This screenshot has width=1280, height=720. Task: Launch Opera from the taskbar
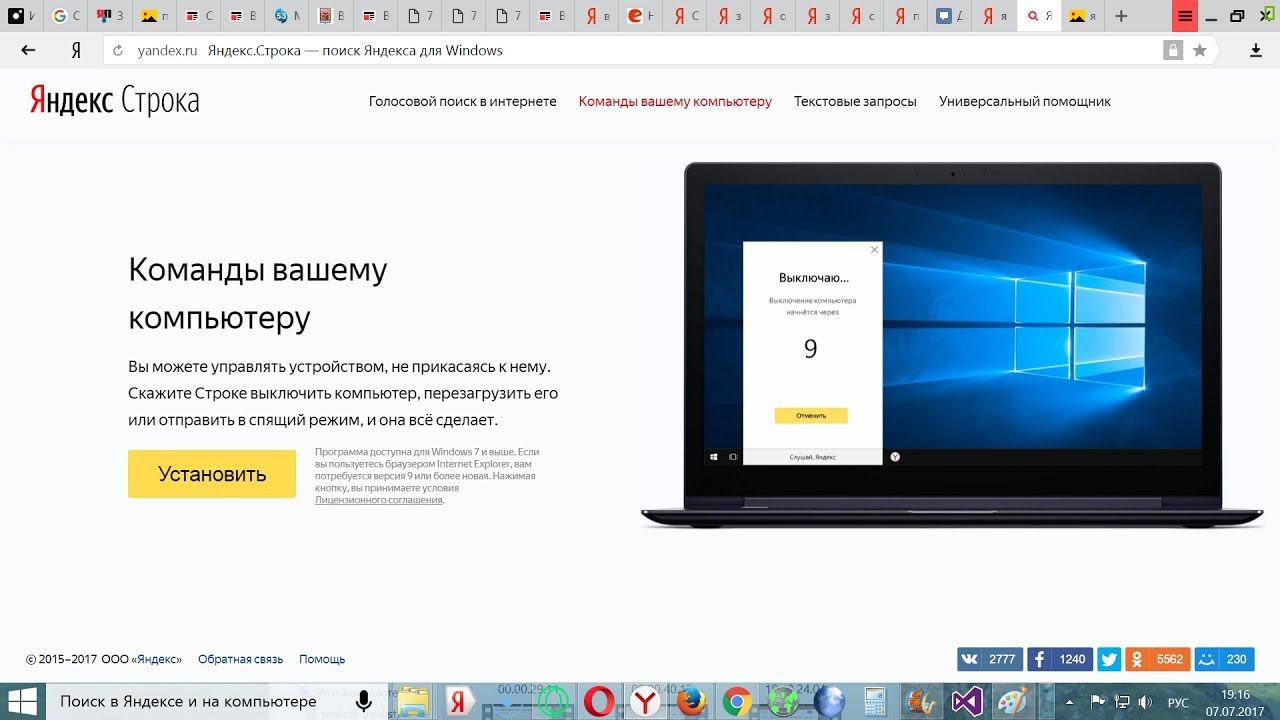pyautogui.click(x=599, y=701)
